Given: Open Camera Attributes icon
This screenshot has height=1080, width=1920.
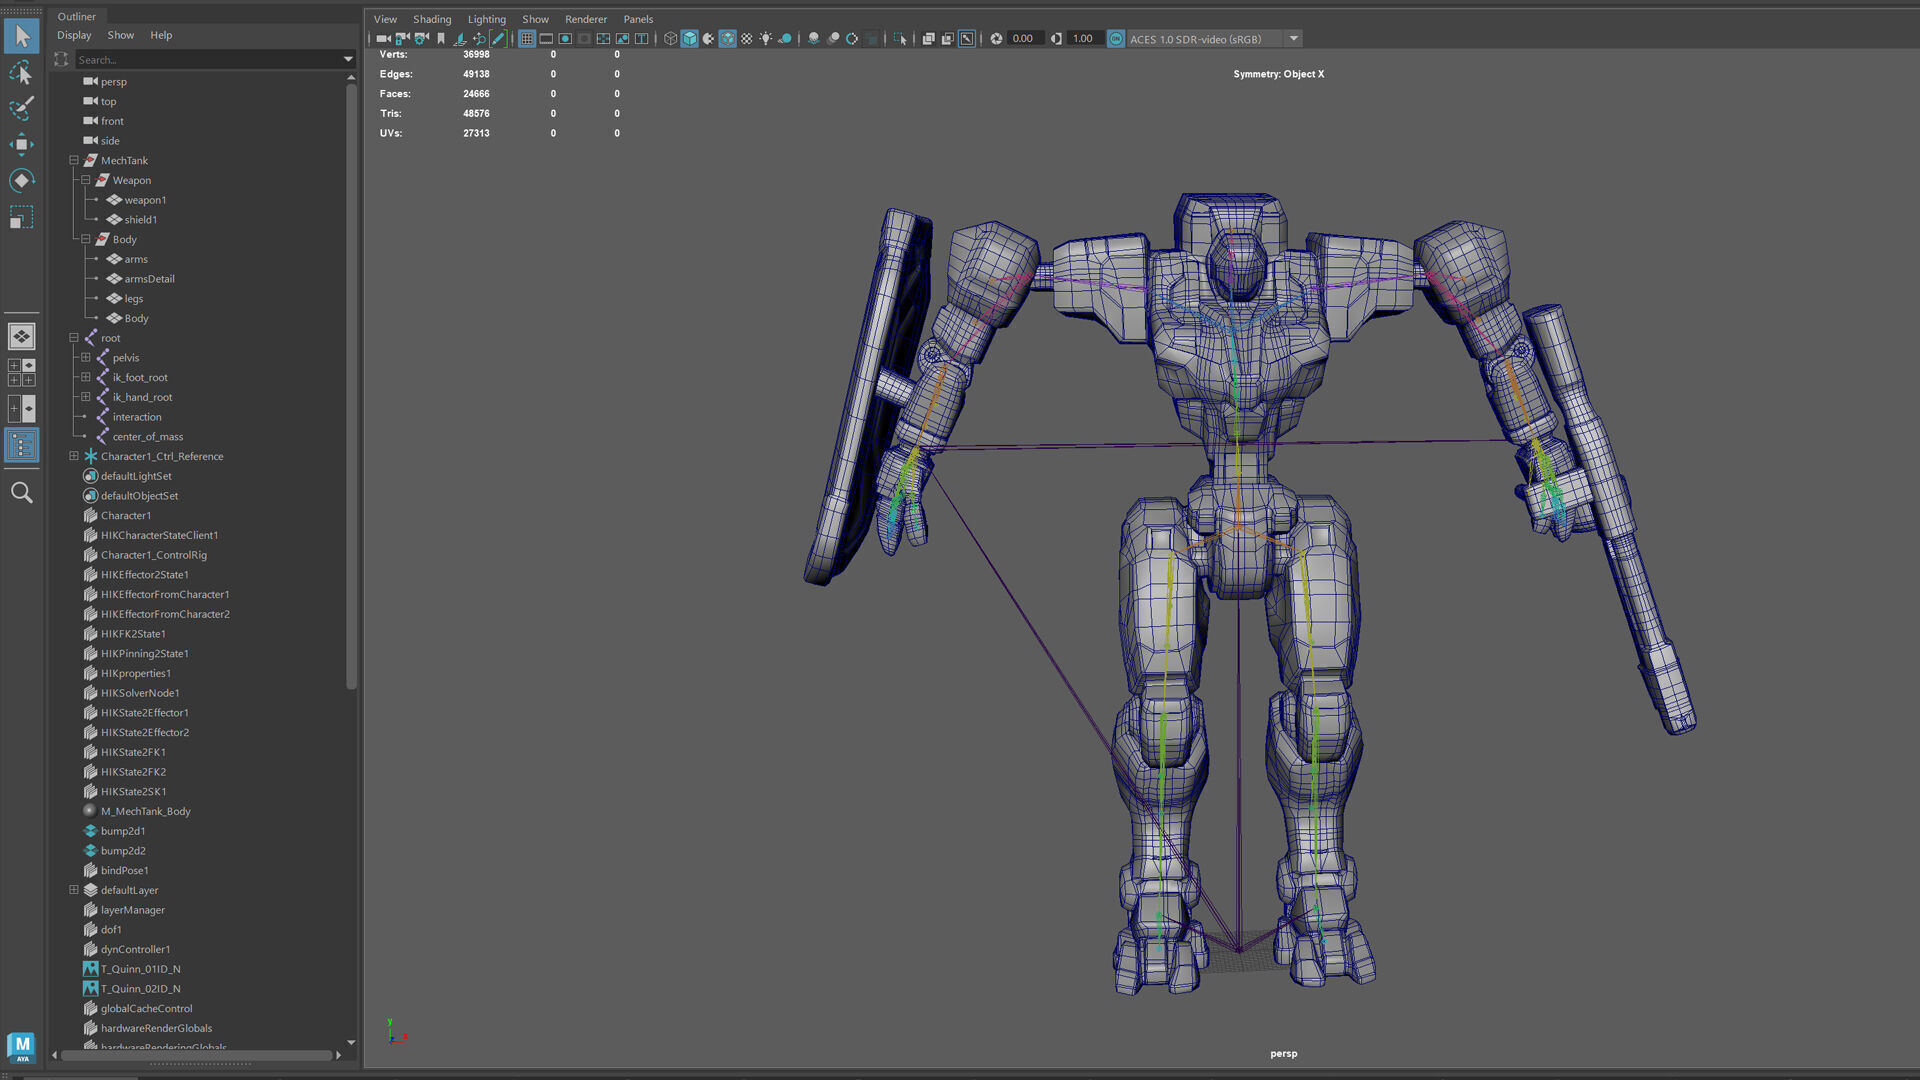Looking at the screenshot, I should 421,39.
